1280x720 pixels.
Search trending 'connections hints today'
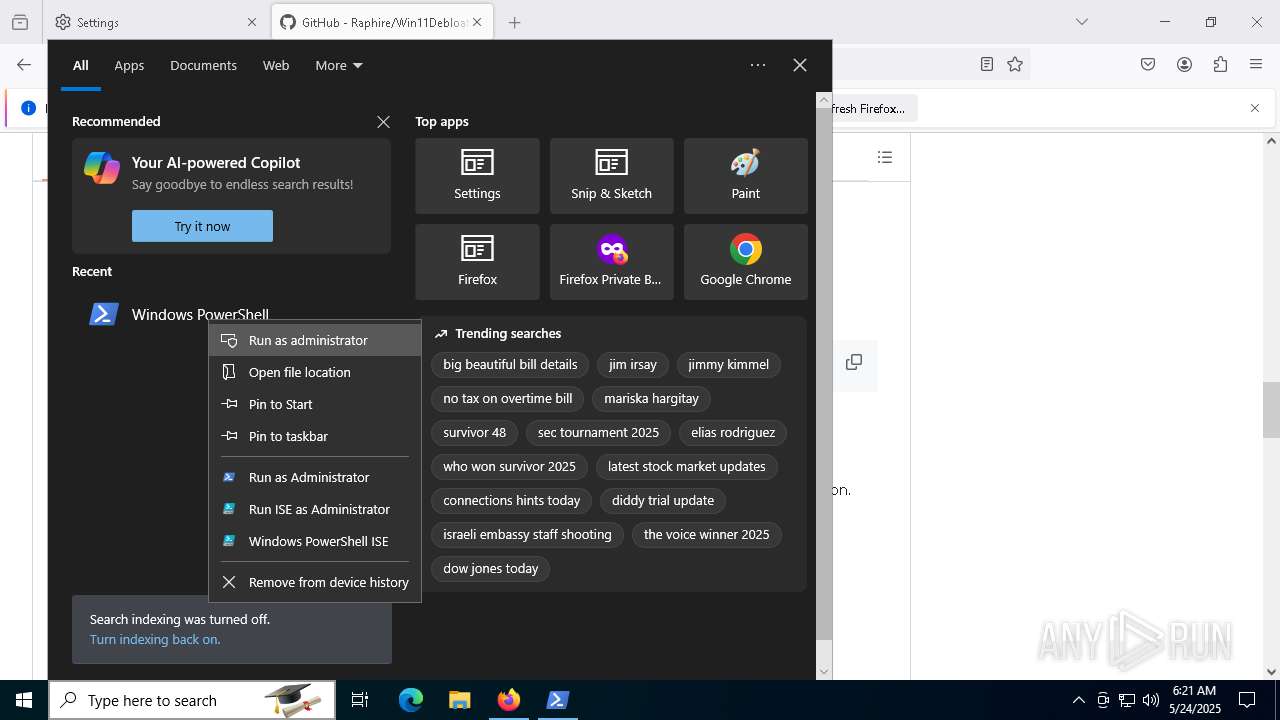point(512,501)
